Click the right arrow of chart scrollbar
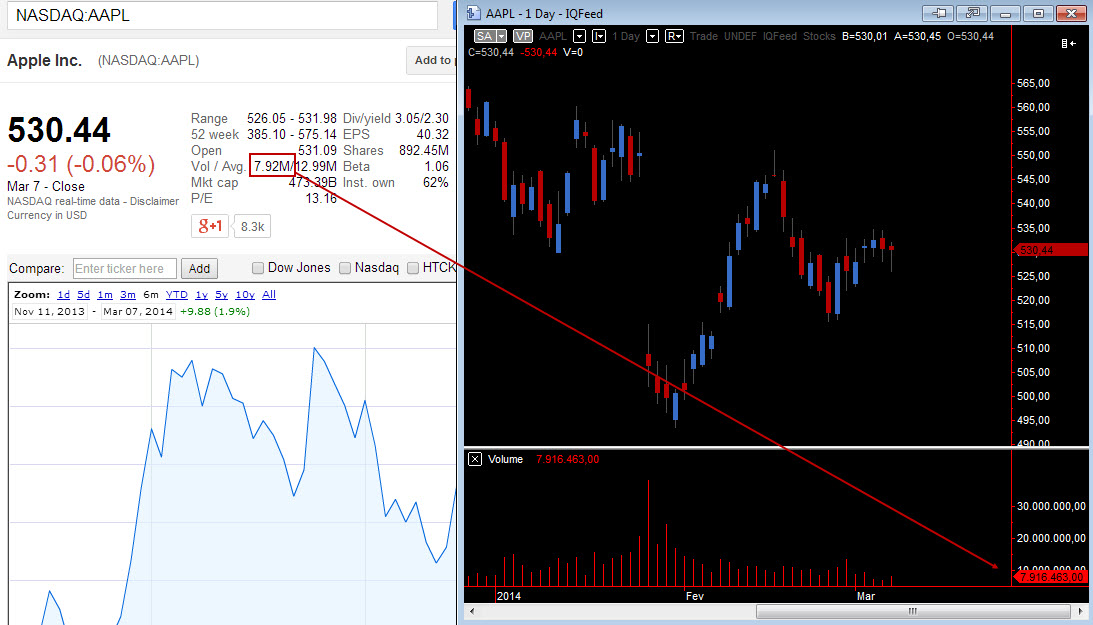The height and width of the screenshot is (625, 1093). [1080, 611]
